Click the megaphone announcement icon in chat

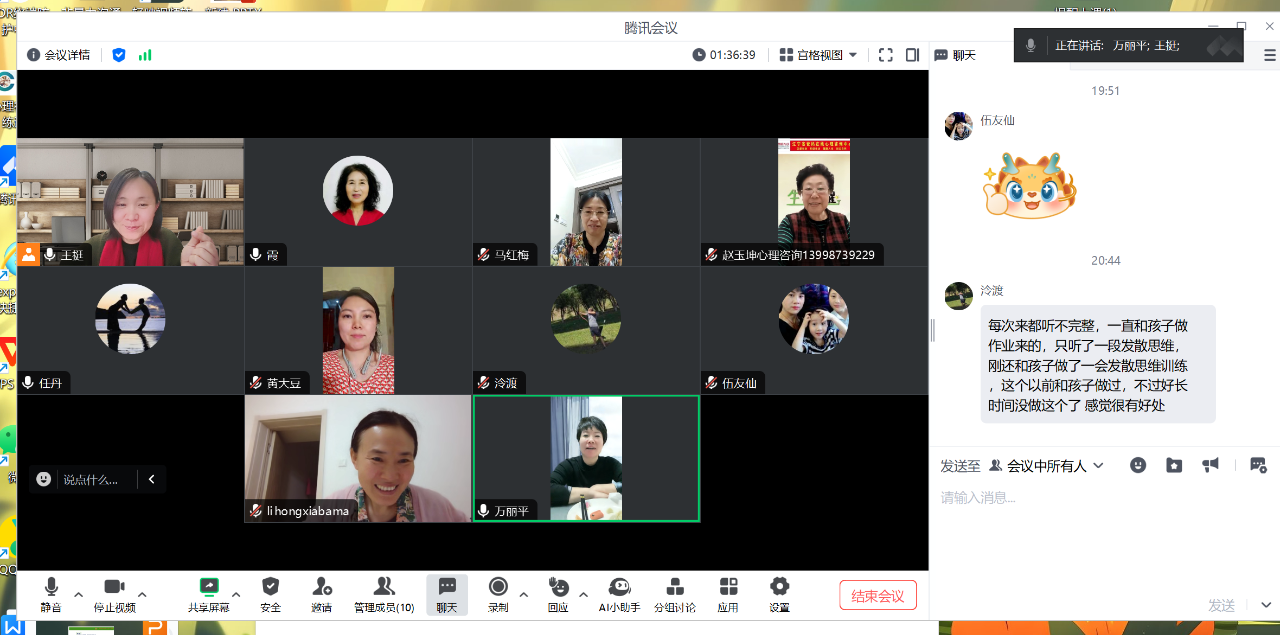1211,465
